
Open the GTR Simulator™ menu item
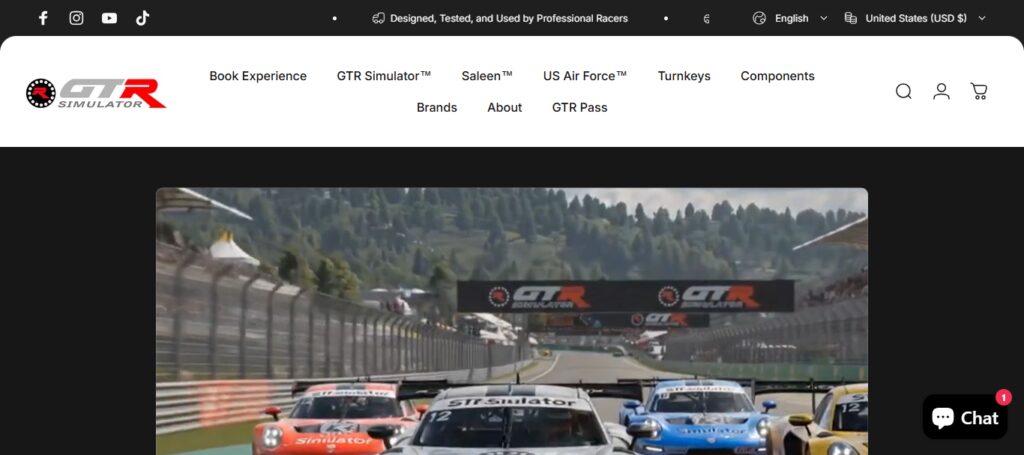384,76
